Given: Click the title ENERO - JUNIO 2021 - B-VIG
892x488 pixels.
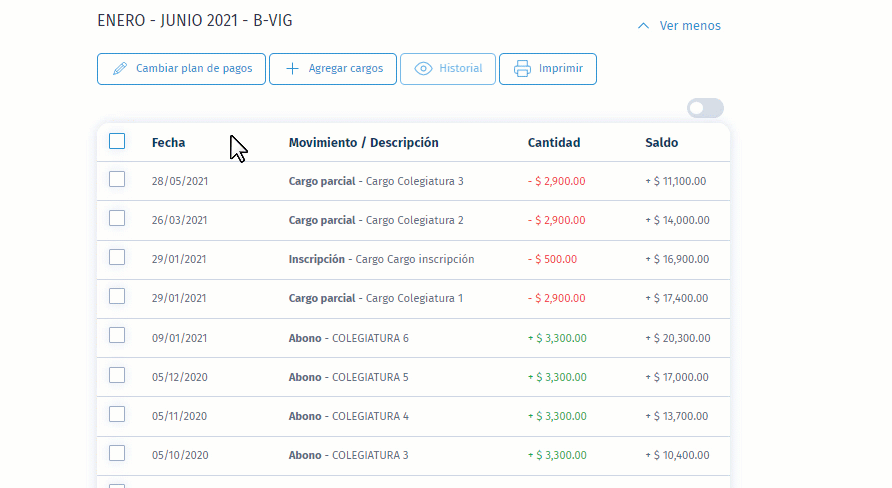Looking at the screenshot, I should click(x=195, y=20).
